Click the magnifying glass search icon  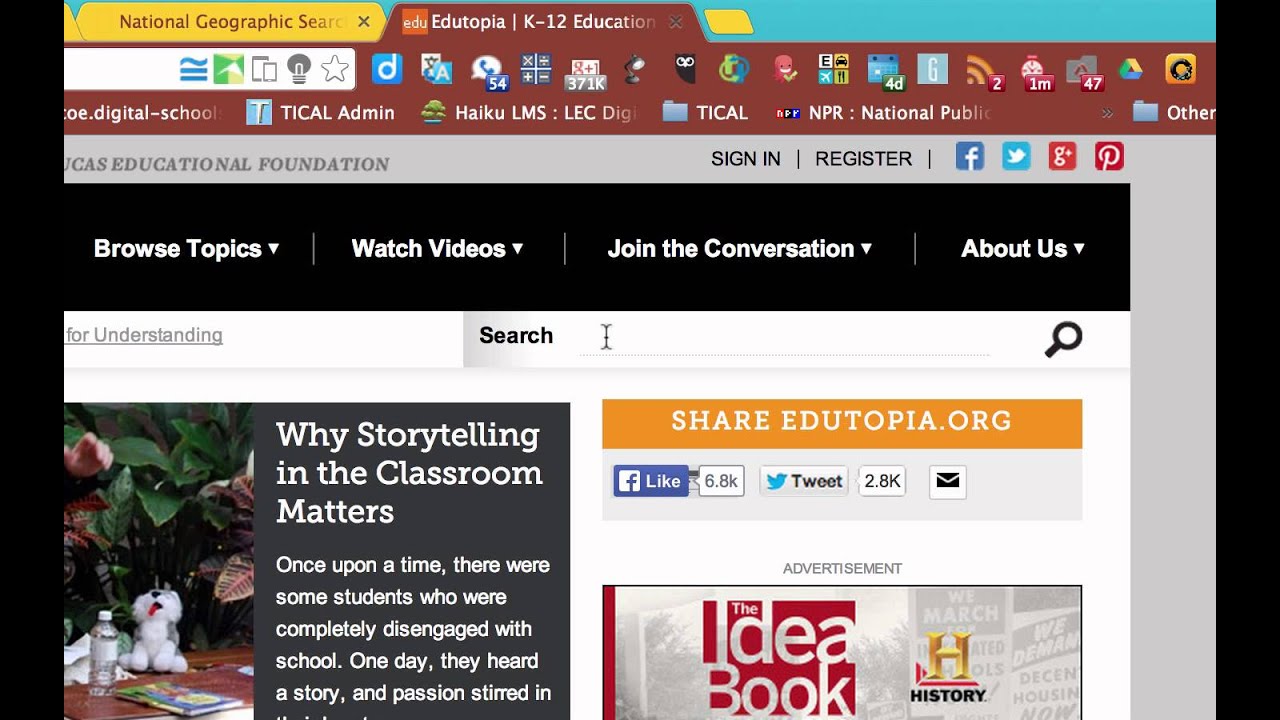[1064, 339]
